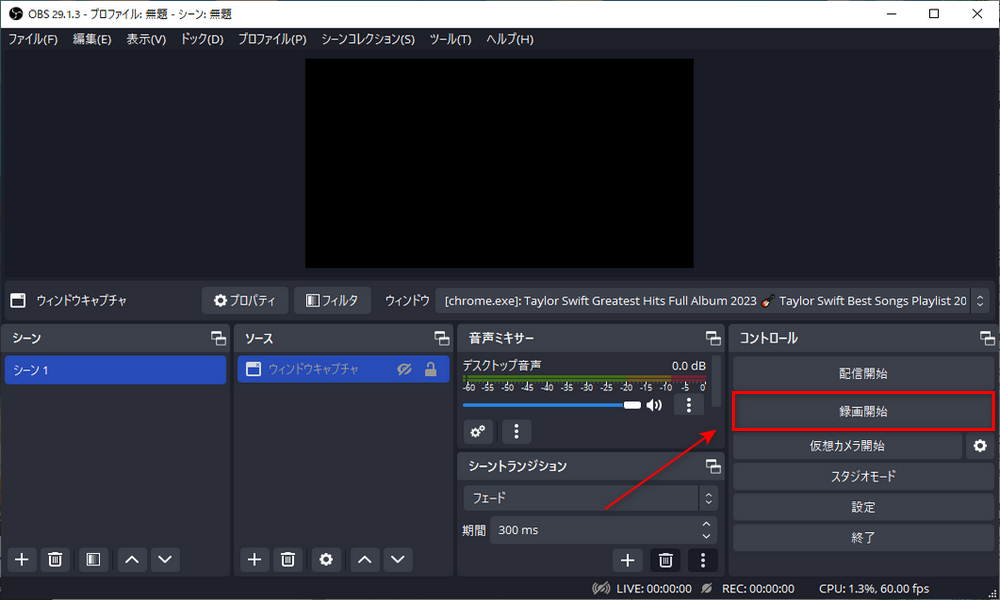Mute デスクトップ音声 speaker icon
Image resolution: width=1000 pixels, height=600 pixels.
[x=655, y=405]
